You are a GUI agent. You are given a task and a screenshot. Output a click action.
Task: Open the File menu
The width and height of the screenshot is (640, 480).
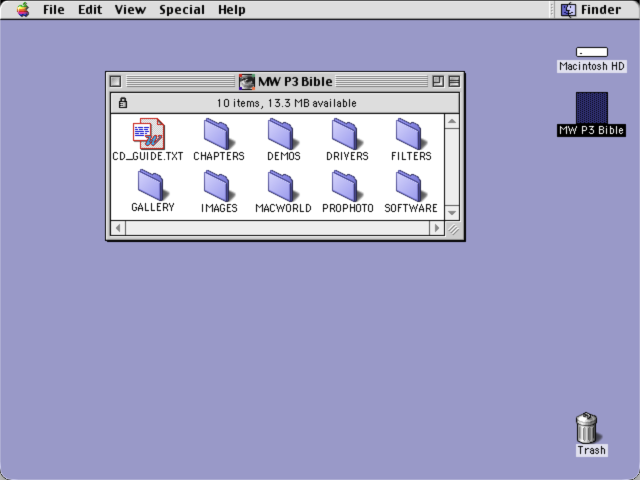click(54, 9)
